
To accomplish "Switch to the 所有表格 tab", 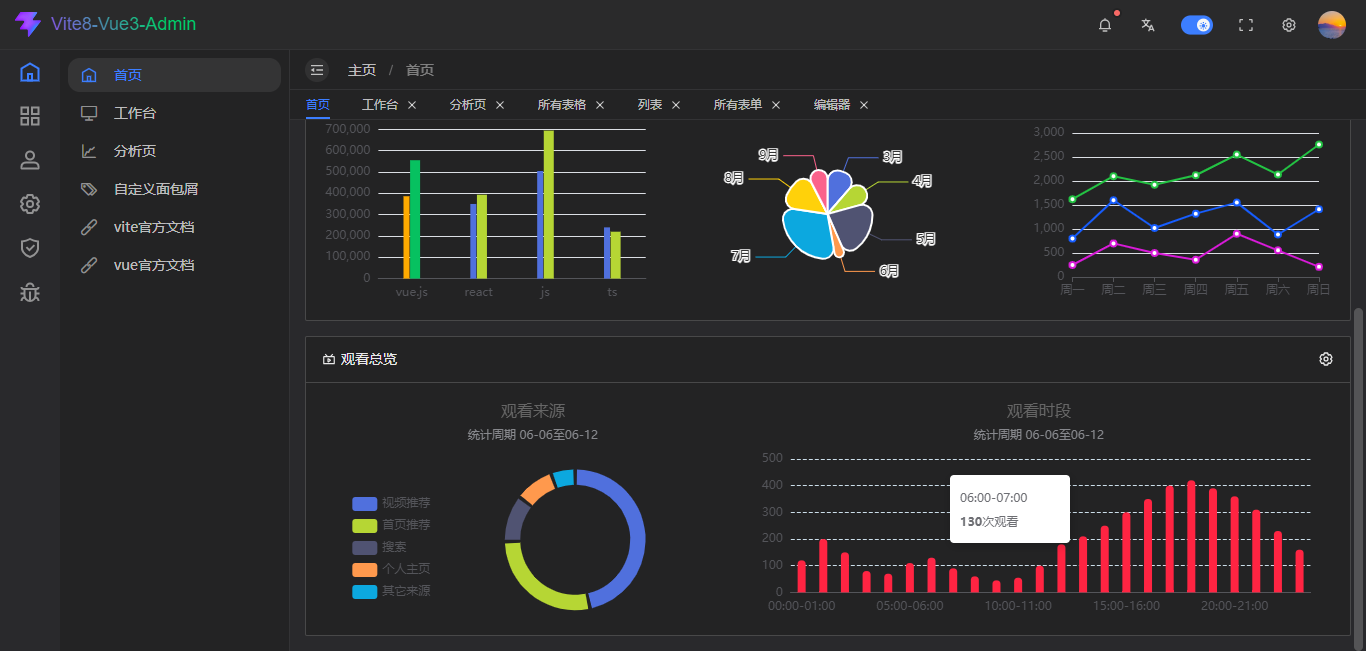I will point(562,105).
